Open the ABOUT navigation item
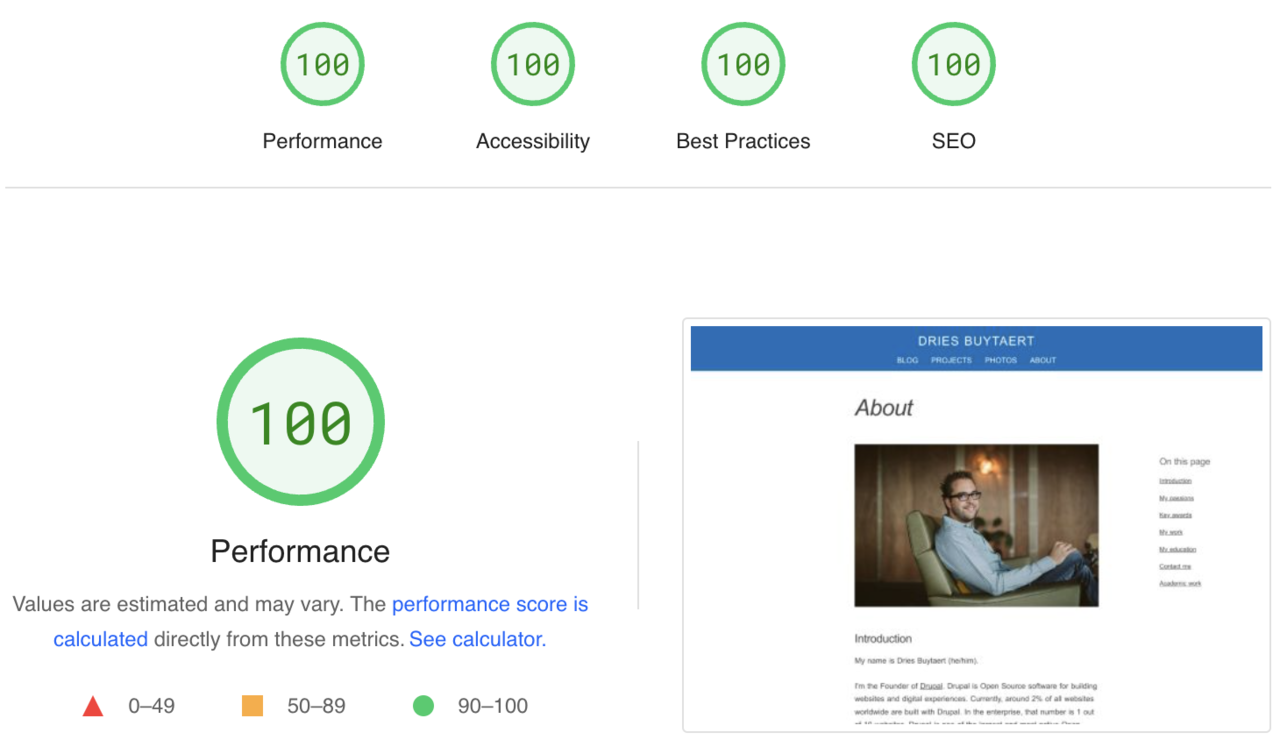This screenshot has width=1280, height=754. point(1043,361)
